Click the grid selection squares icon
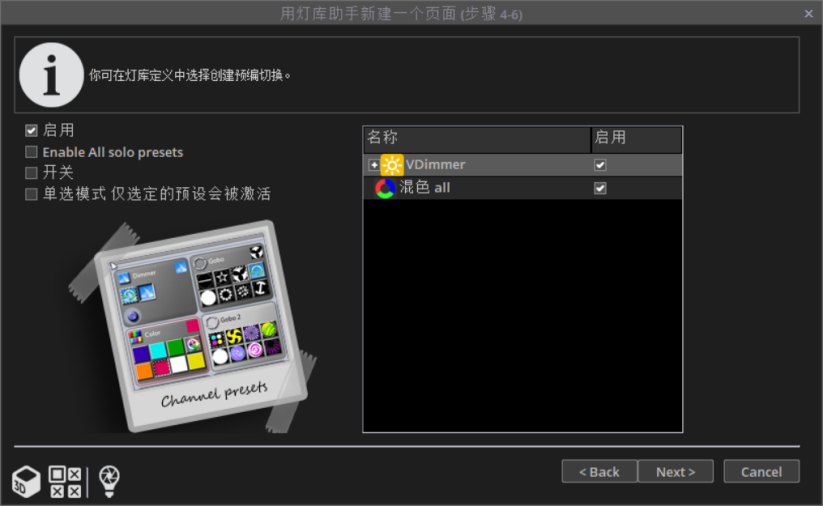This screenshot has height=506, width=823. pyautogui.click(x=65, y=481)
